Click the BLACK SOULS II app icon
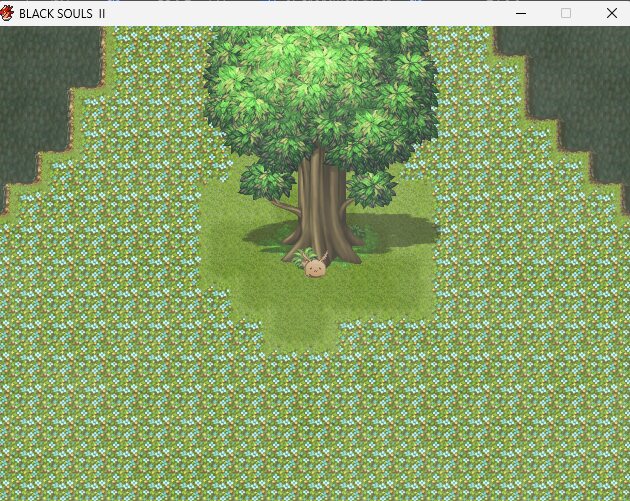Image resolution: width=630 pixels, height=501 pixels. click(x=7, y=13)
